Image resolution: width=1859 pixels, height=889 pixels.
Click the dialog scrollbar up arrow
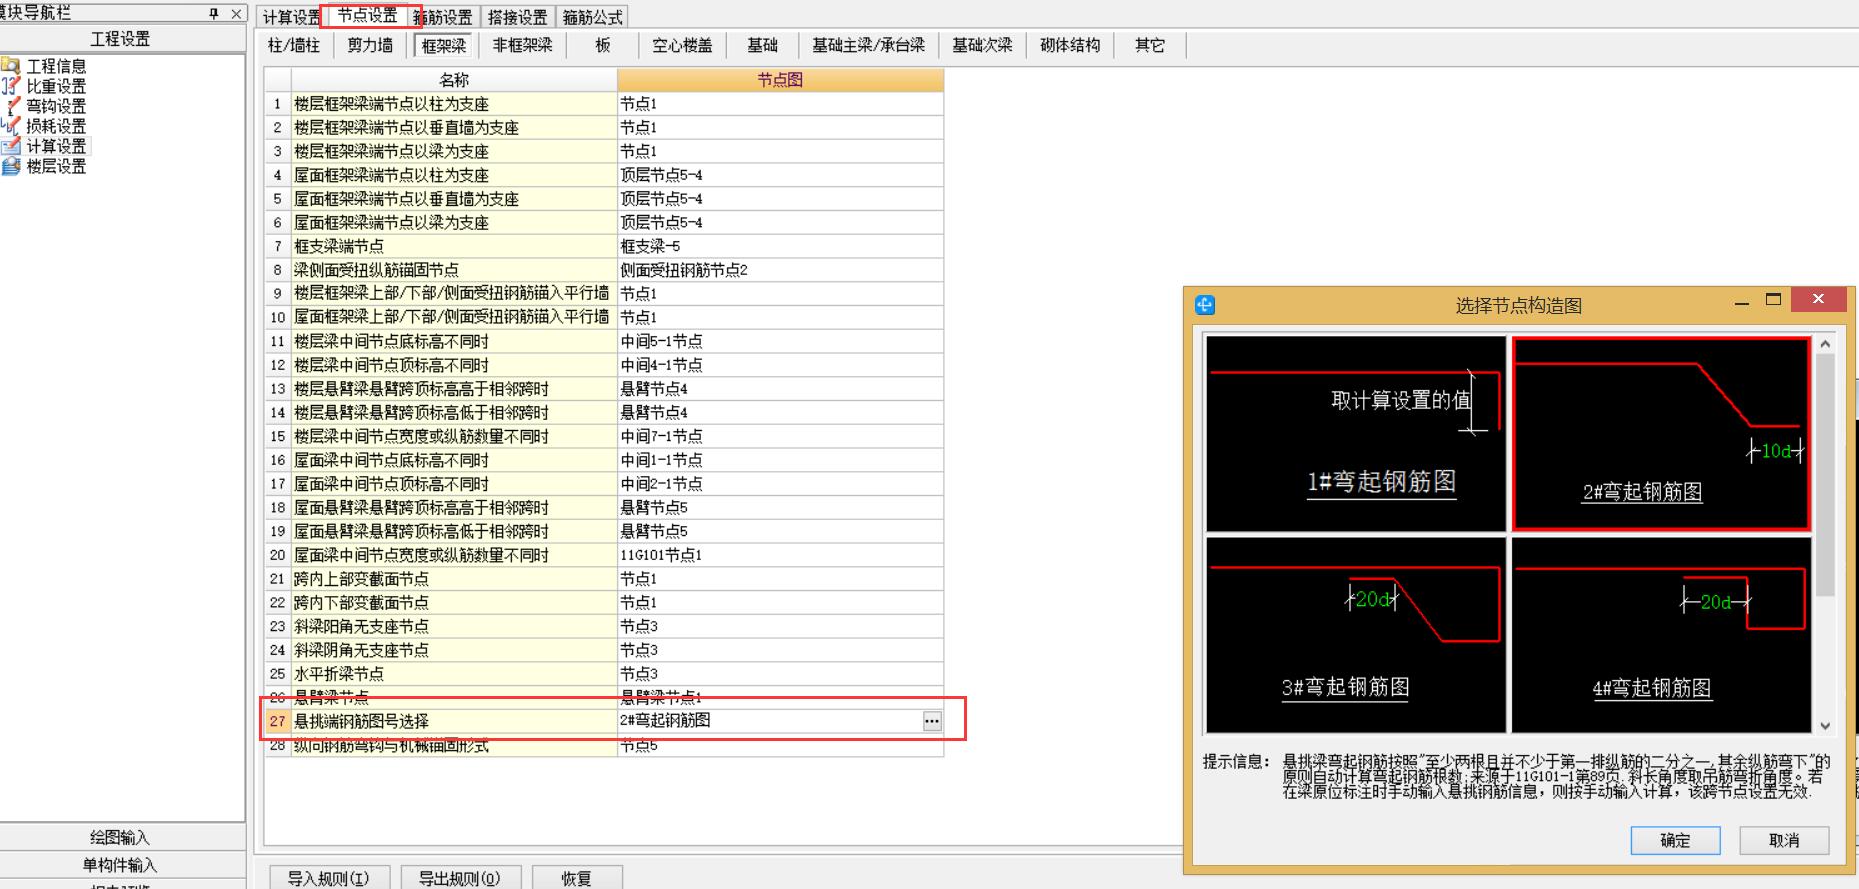tap(1825, 344)
